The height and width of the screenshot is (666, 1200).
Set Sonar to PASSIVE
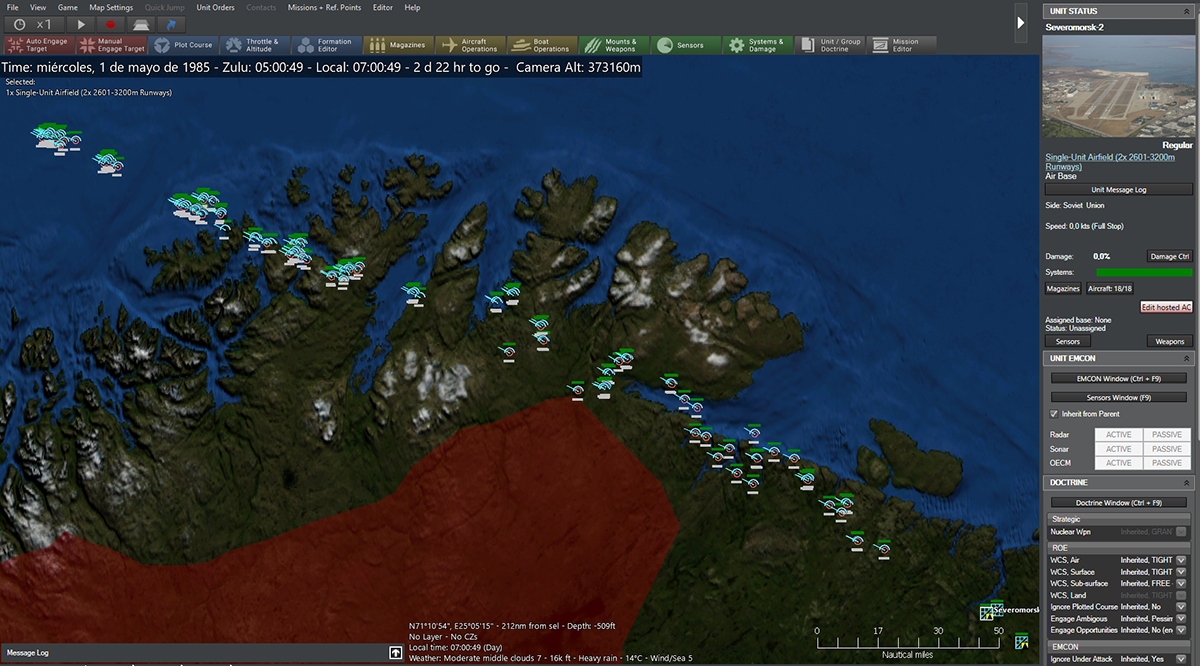coord(1166,449)
